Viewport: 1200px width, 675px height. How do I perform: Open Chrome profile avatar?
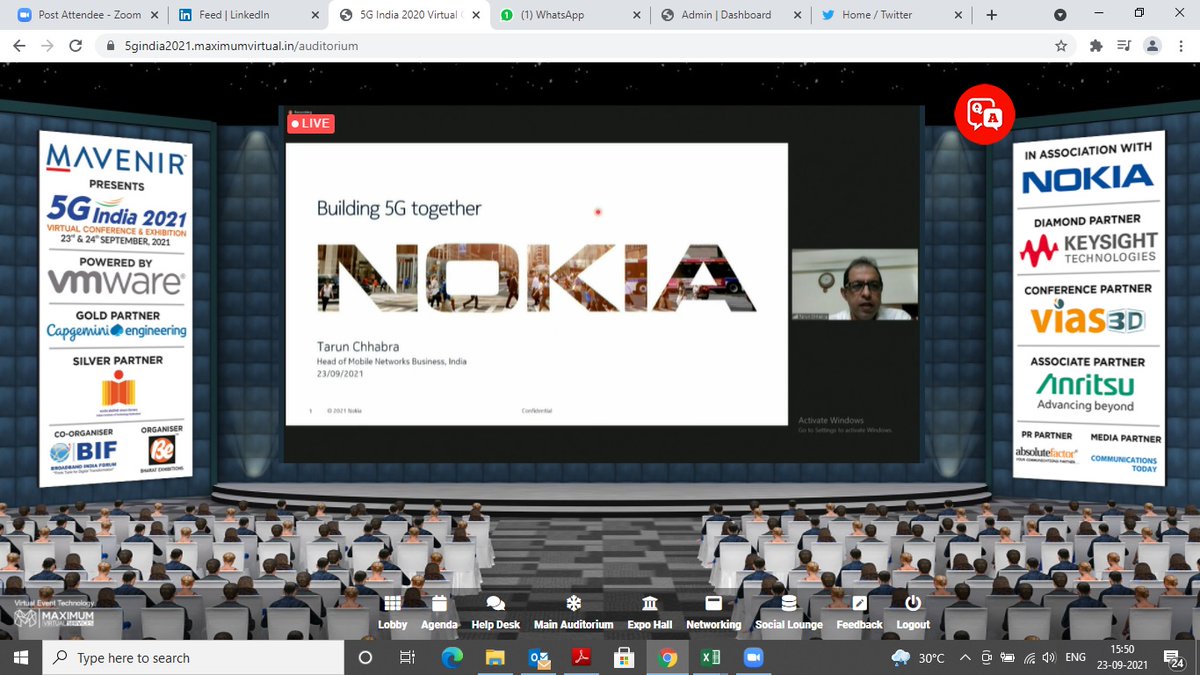pyautogui.click(x=1153, y=46)
